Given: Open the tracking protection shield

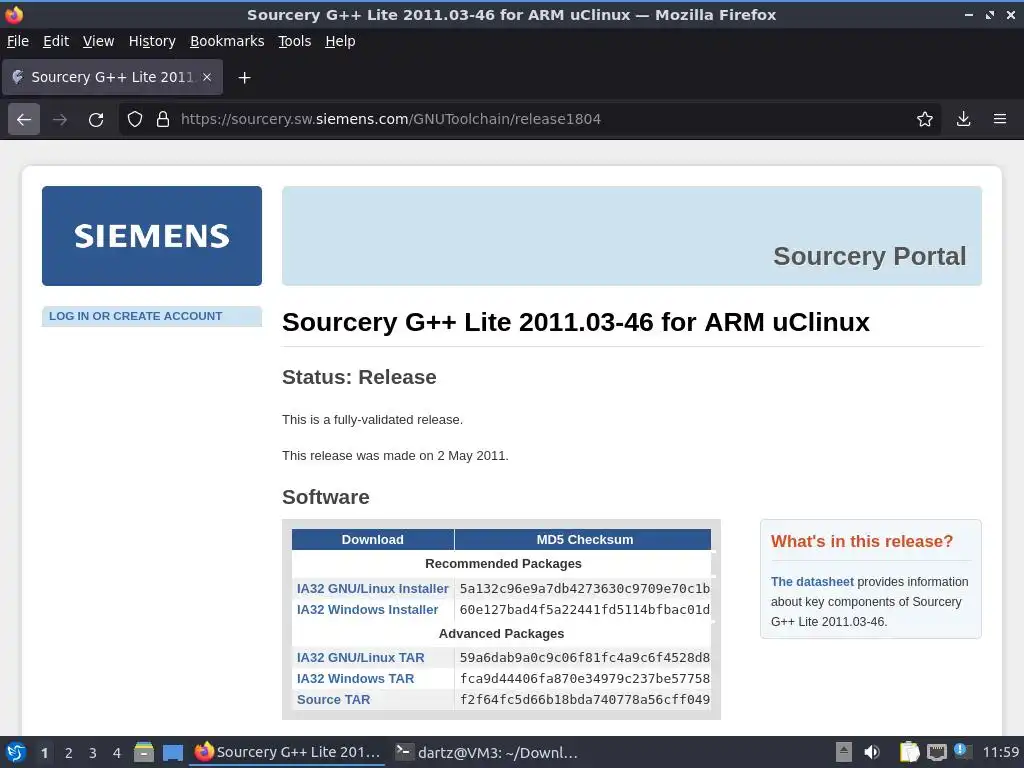Looking at the screenshot, I should (x=135, y=120).
